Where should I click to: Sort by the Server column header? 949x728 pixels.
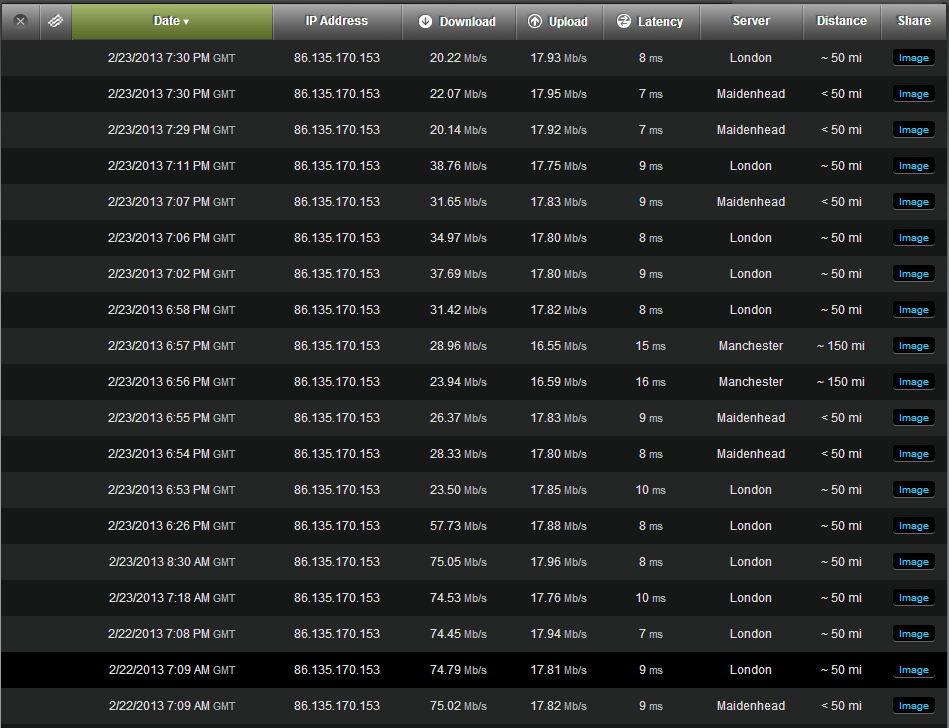751,21
